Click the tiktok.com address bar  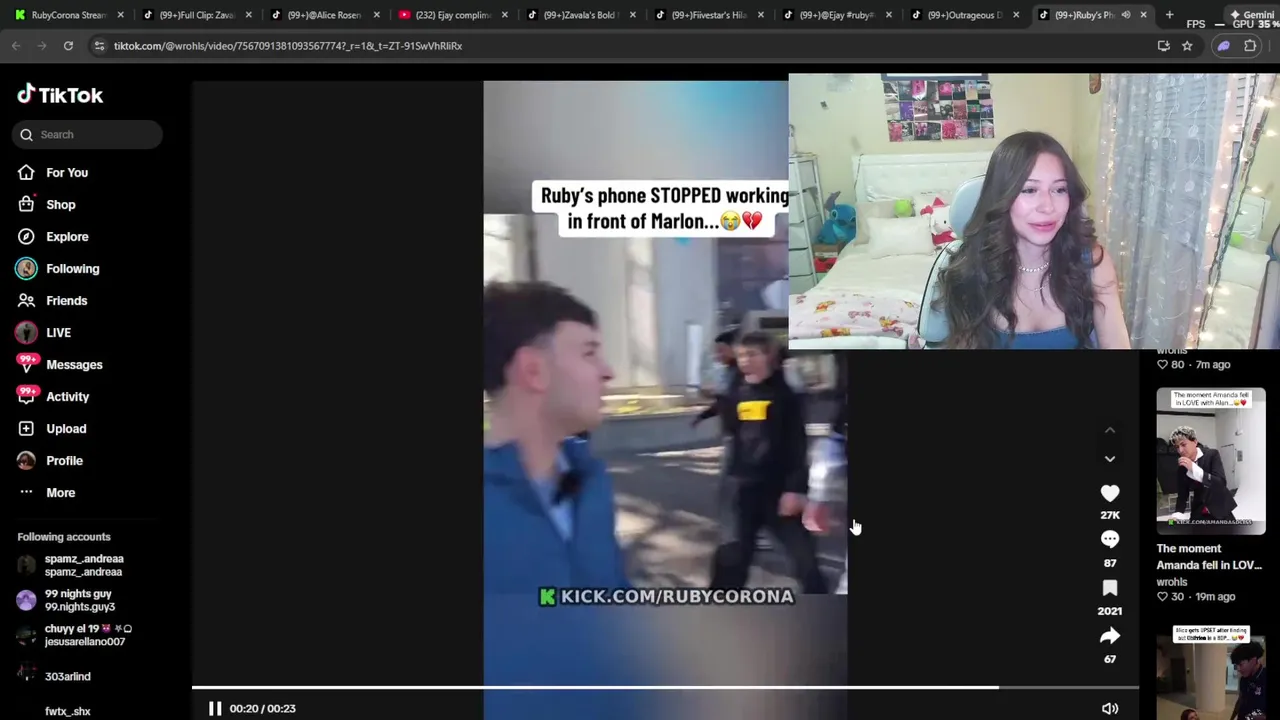click(620, 46)
